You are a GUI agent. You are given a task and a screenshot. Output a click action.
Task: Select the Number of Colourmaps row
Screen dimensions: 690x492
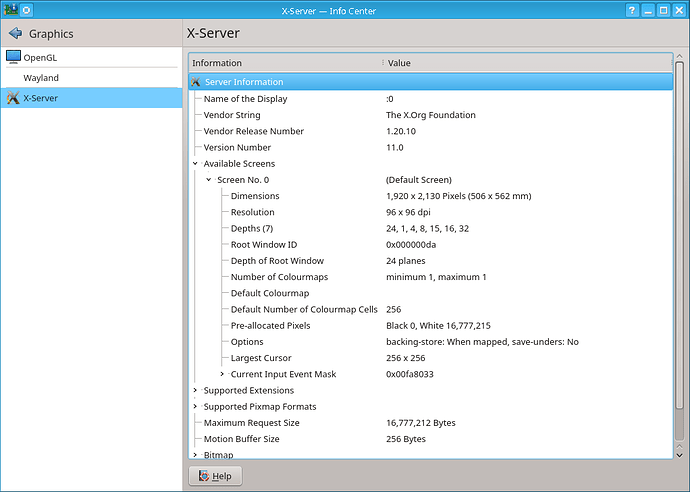[431, 277]
